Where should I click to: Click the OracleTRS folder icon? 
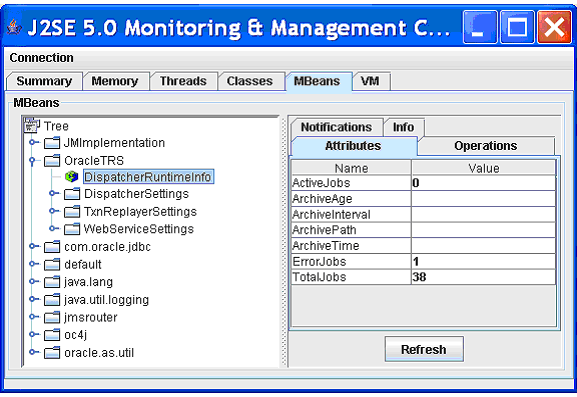point(52,160)
